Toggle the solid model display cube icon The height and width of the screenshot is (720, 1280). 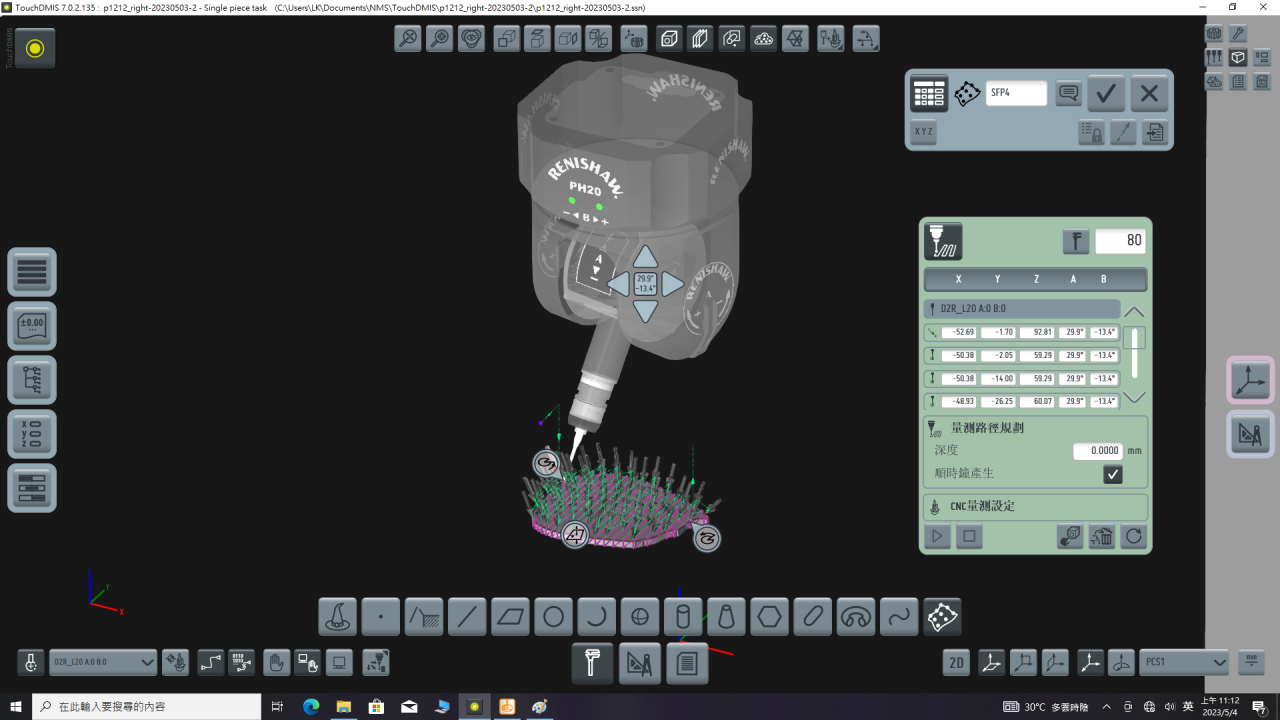click(x=669, y=39)
